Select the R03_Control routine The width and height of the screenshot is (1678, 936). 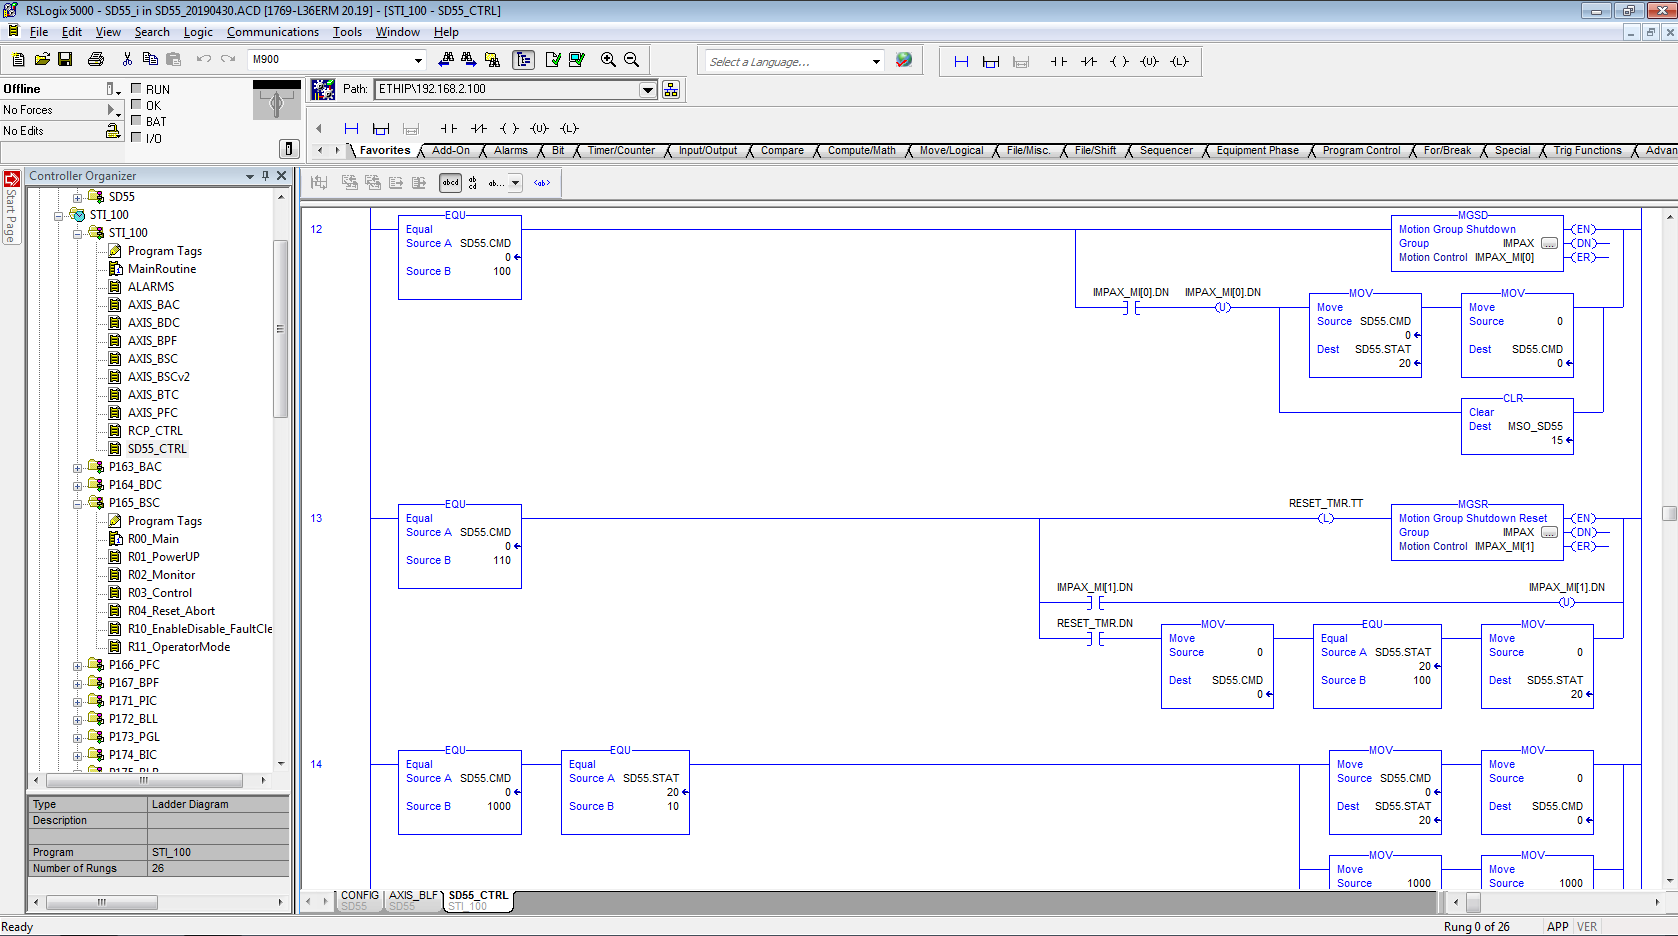[160, 593]
